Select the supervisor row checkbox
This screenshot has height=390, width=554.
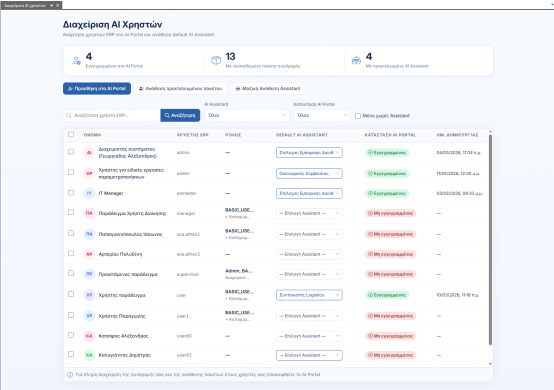71,273
